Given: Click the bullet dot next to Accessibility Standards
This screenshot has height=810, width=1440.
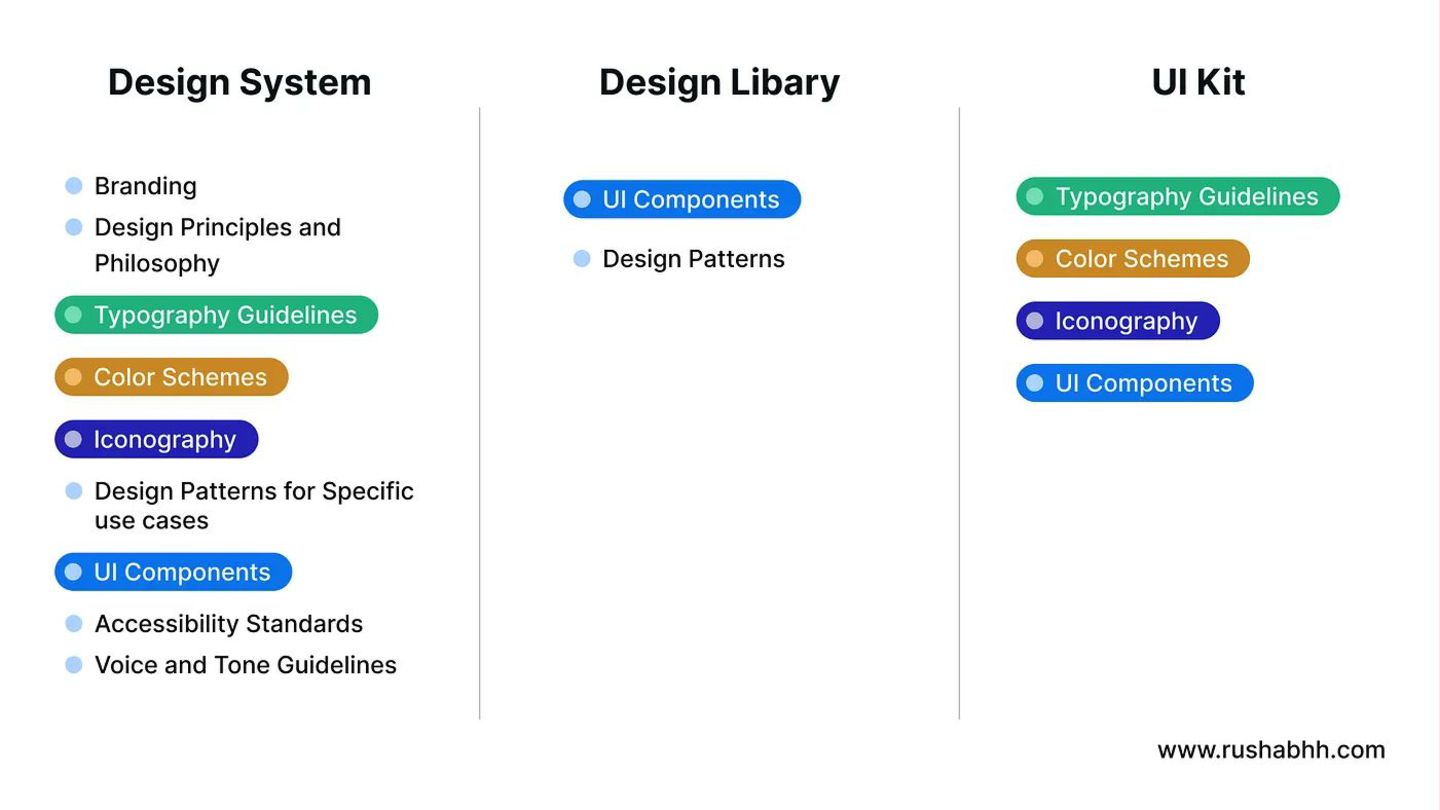Looking at the screenshot, I should pyautogui.click(x=73, y=624).
